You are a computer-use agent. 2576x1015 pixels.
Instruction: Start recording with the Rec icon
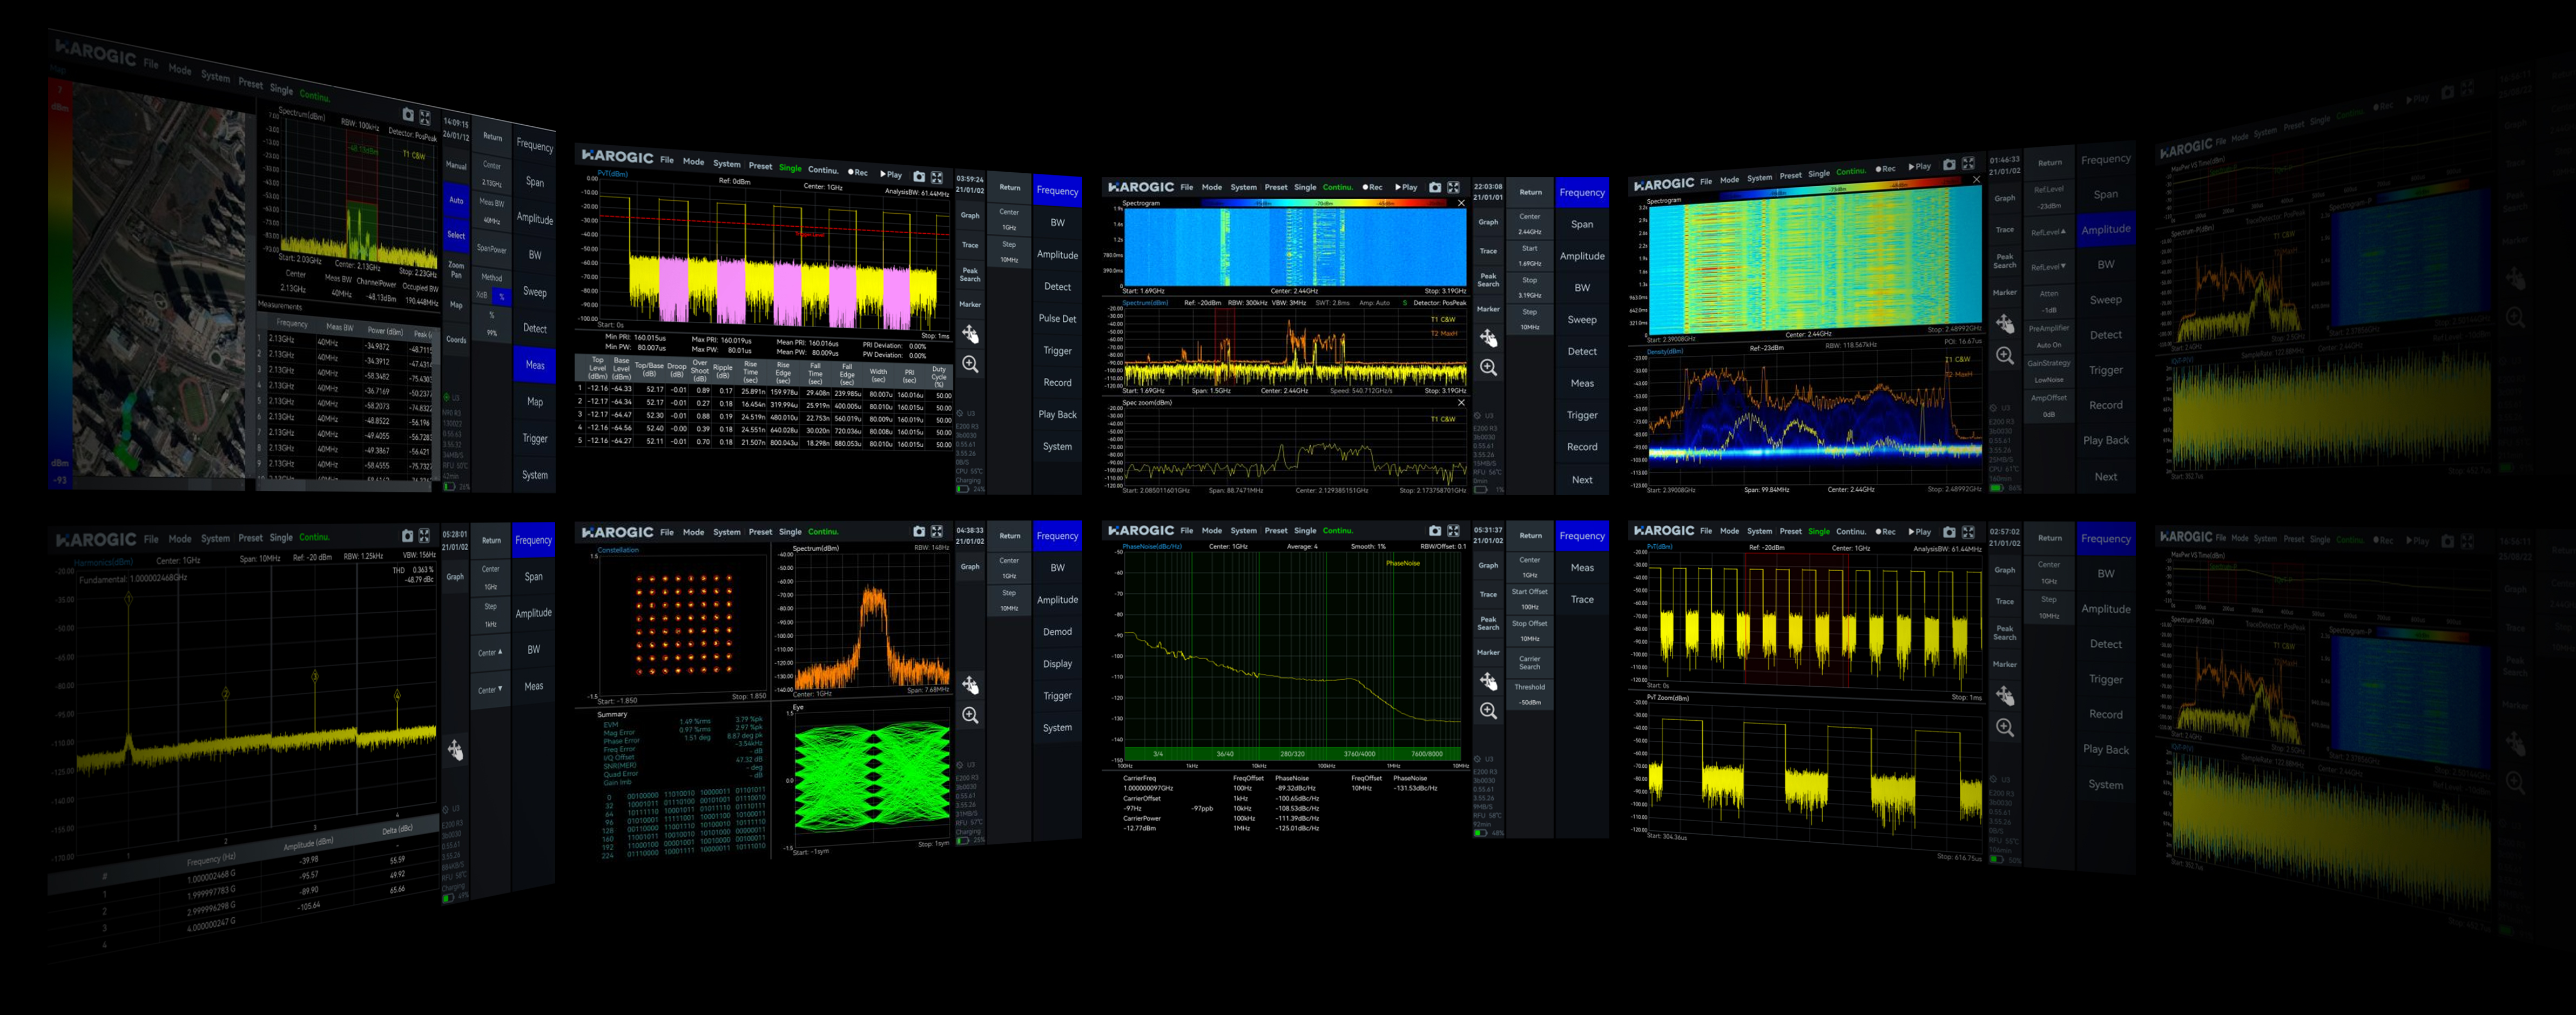tap(1373, 188)
